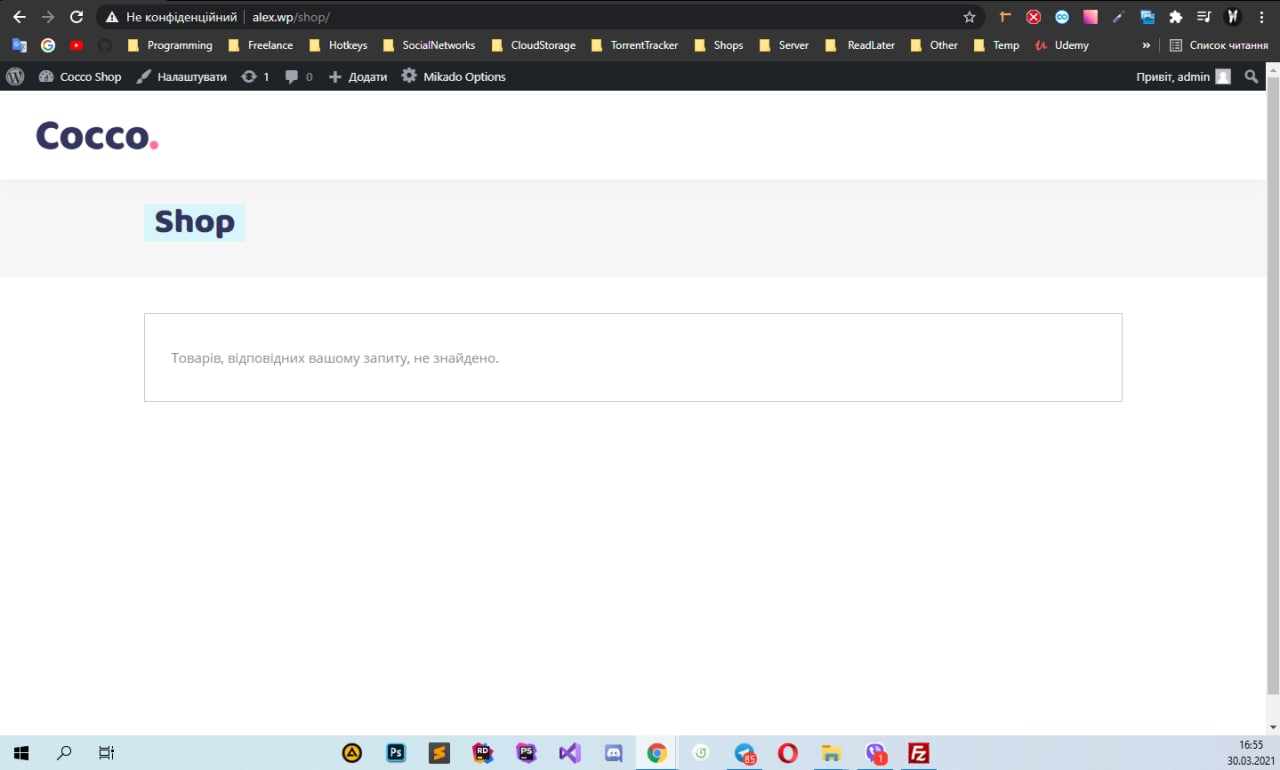
Task: Open the admin bar search magnifier
Action: tap(1251, 76)
